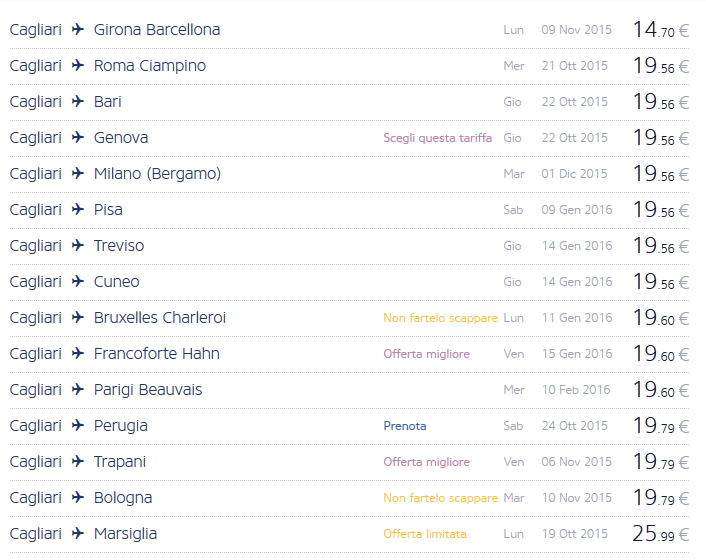Click the plane icon in Pisa row

click(78, 210)
